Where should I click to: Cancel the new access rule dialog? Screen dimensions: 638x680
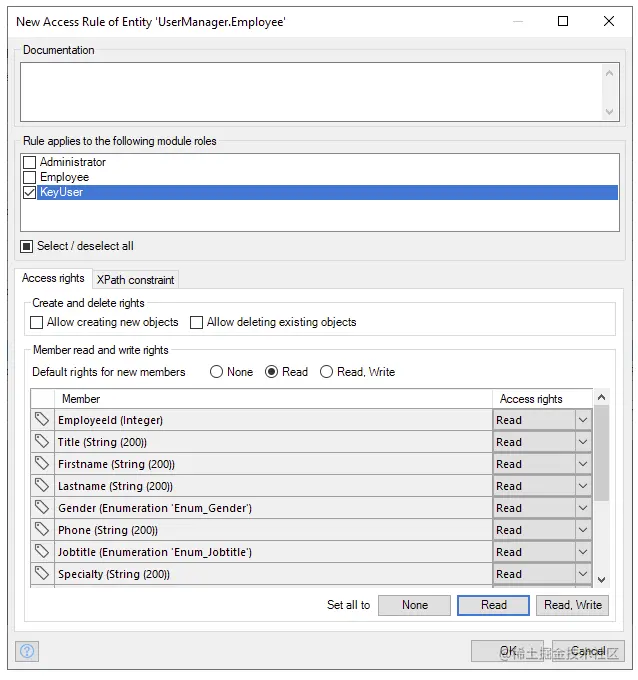point(588,651)
